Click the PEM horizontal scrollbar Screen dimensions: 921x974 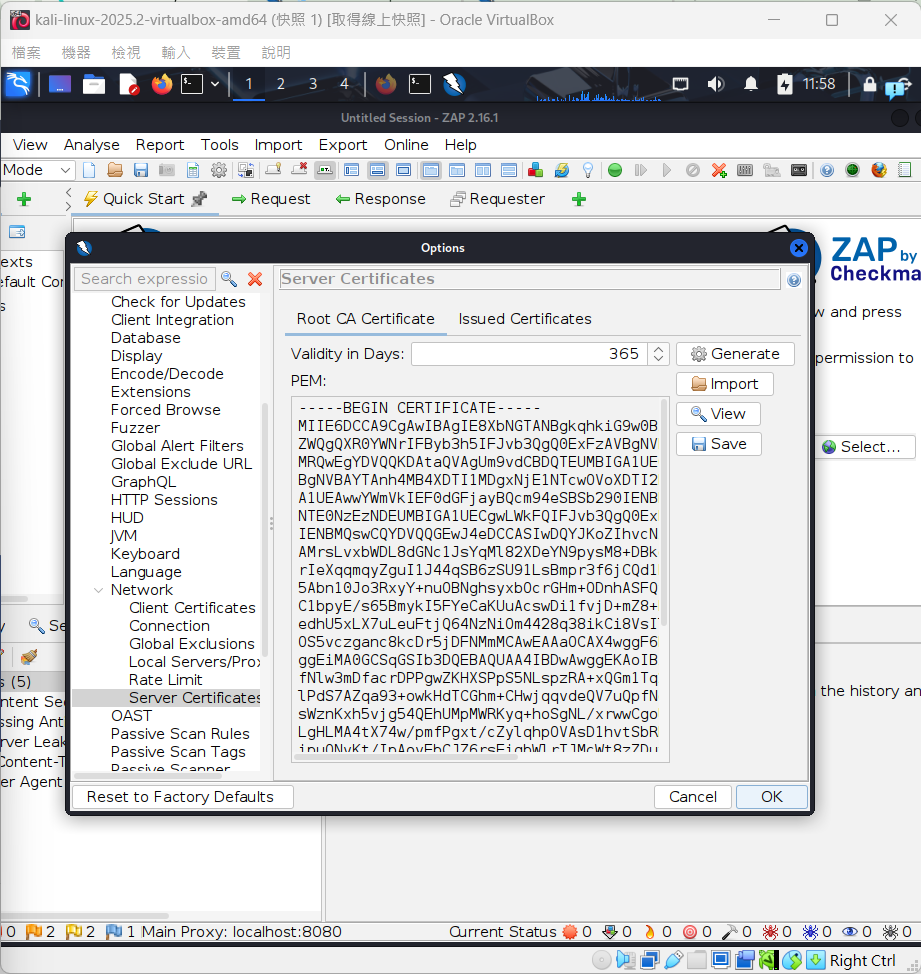(407, 757)
